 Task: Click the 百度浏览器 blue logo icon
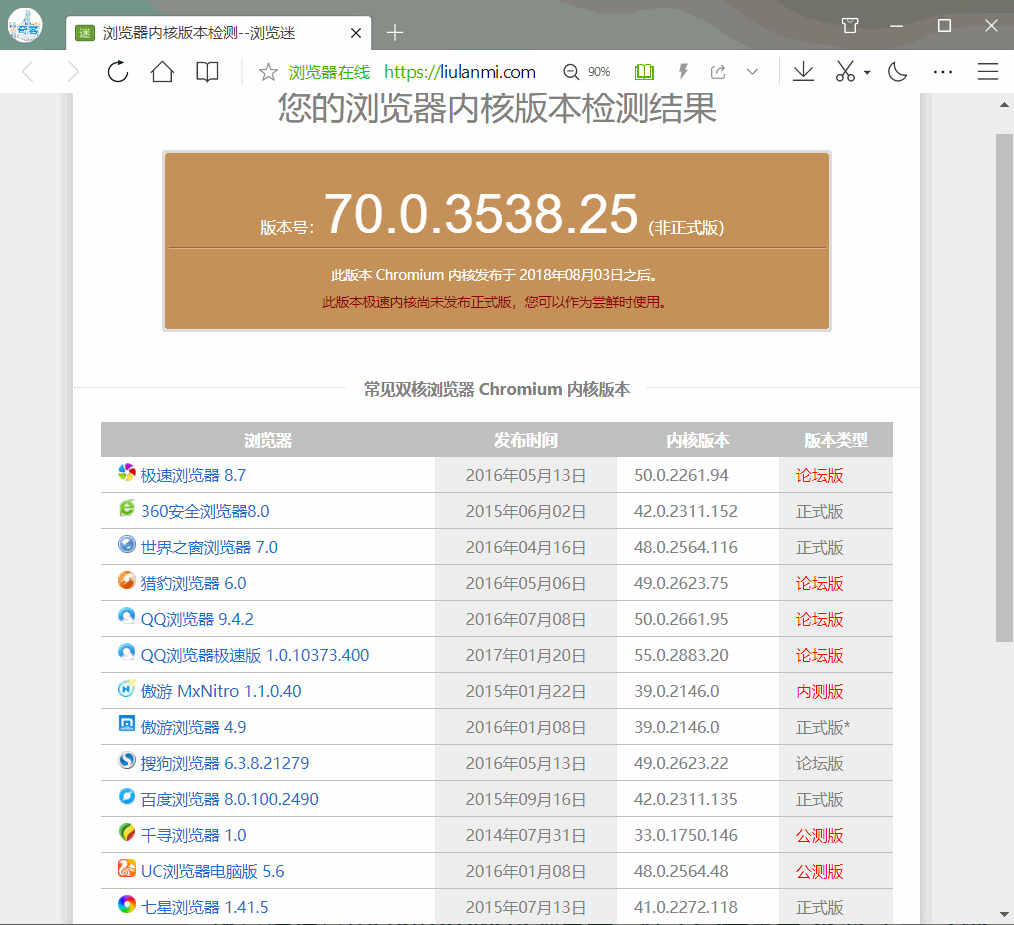pyautogui.click(x=127, y=796)
